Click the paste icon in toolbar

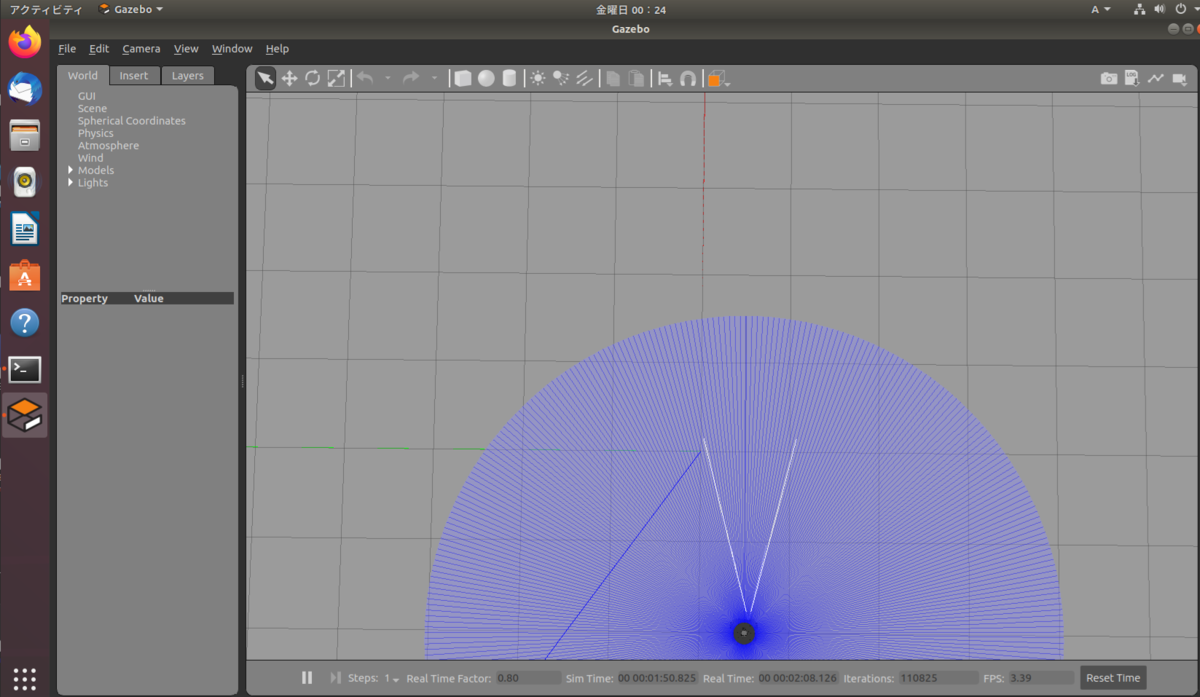click(x=636, y=78)
